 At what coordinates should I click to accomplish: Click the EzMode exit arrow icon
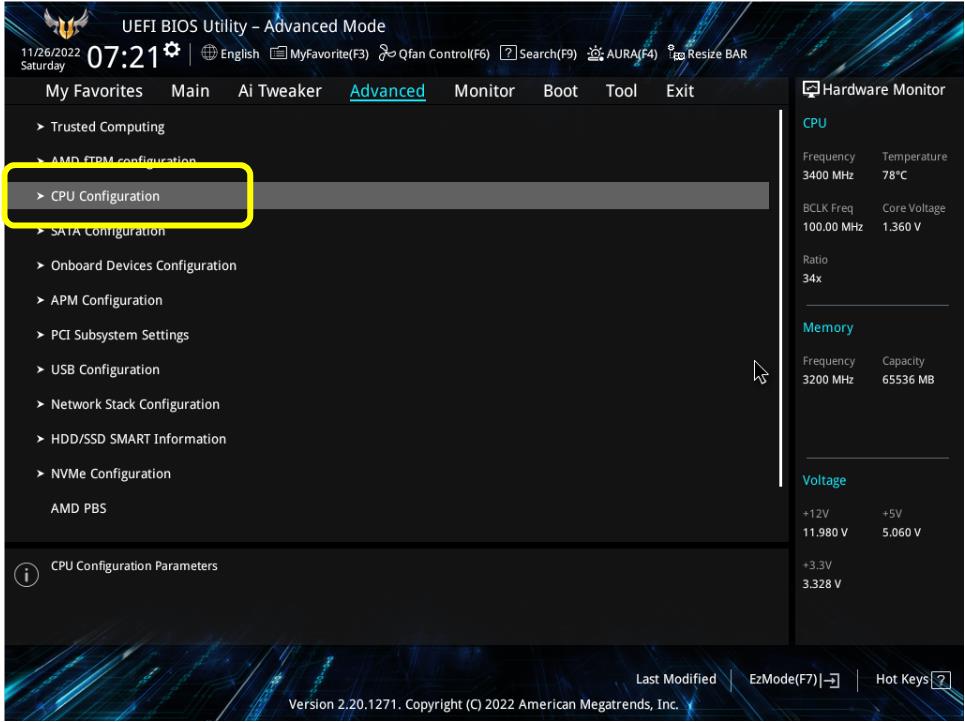[x=830, y=680]
